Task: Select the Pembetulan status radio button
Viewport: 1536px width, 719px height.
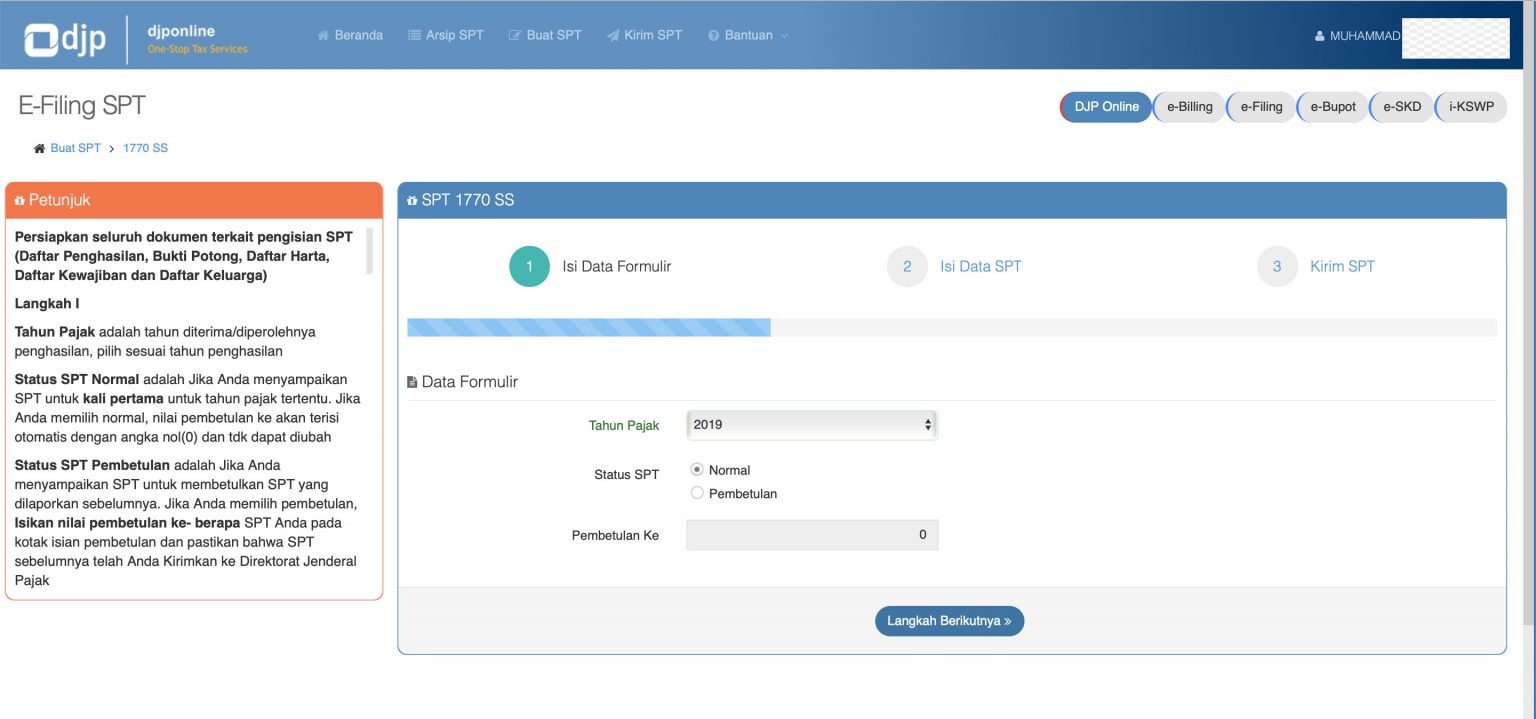Action: [x=697, y=492]
